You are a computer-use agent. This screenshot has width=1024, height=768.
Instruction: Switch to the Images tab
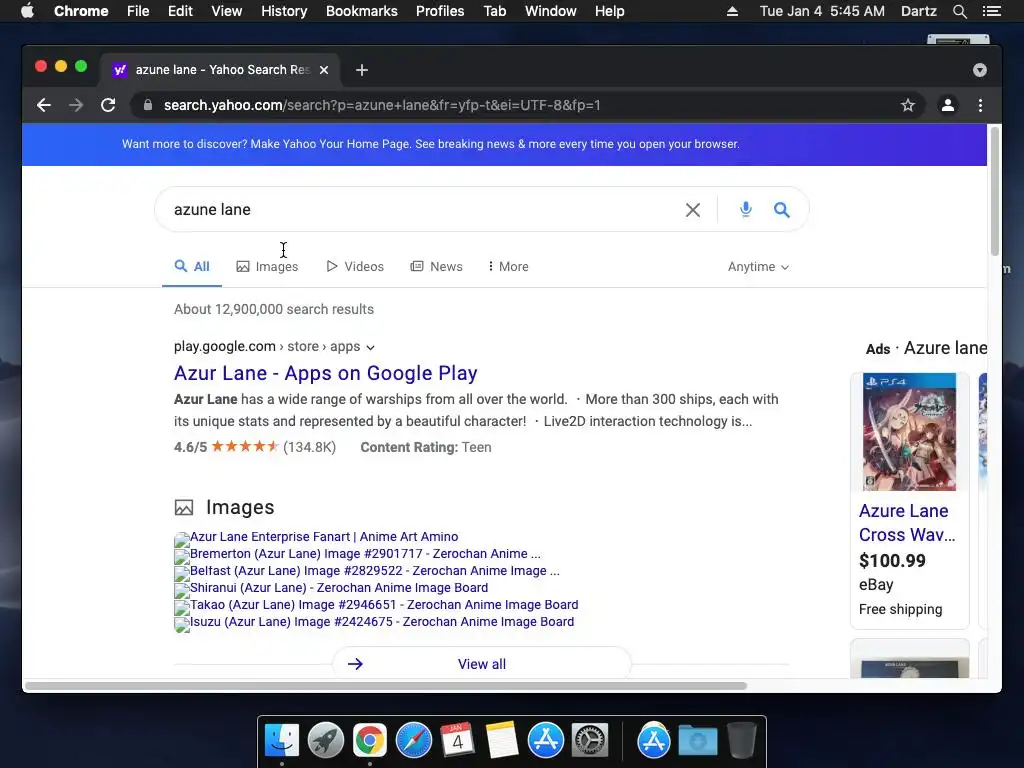coord(267,266)
